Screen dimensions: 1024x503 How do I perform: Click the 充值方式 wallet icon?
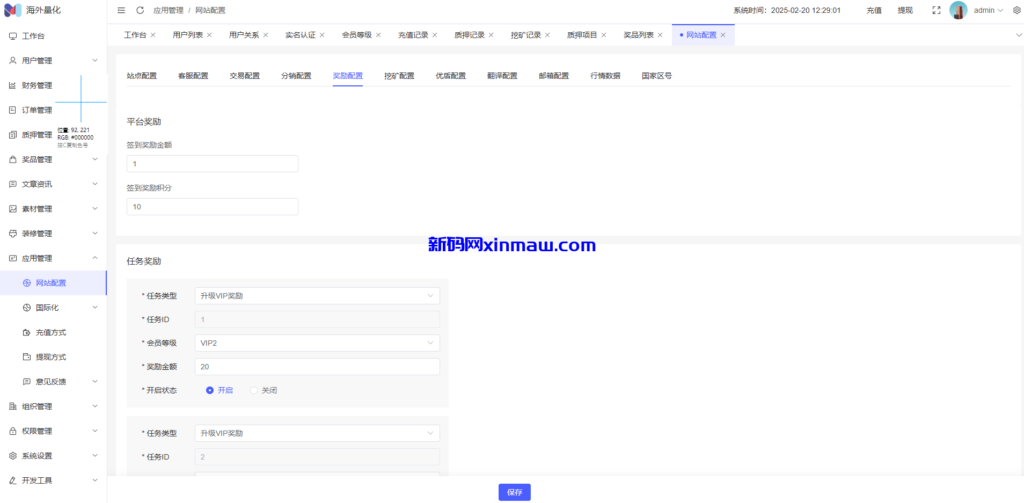click(x=27, y=333)
